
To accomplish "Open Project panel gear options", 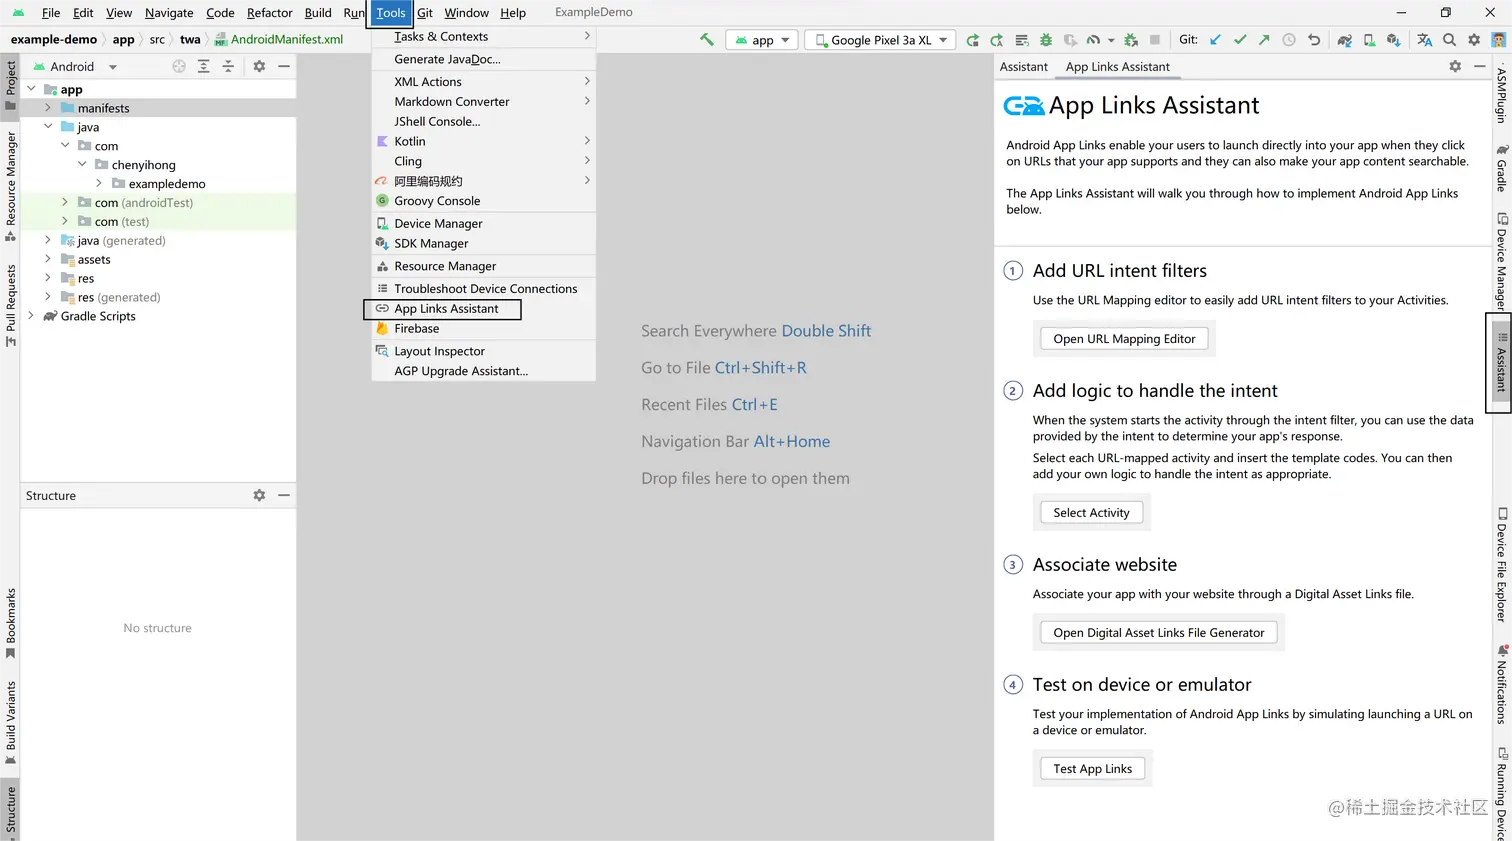I will click(x=259, y=66).
